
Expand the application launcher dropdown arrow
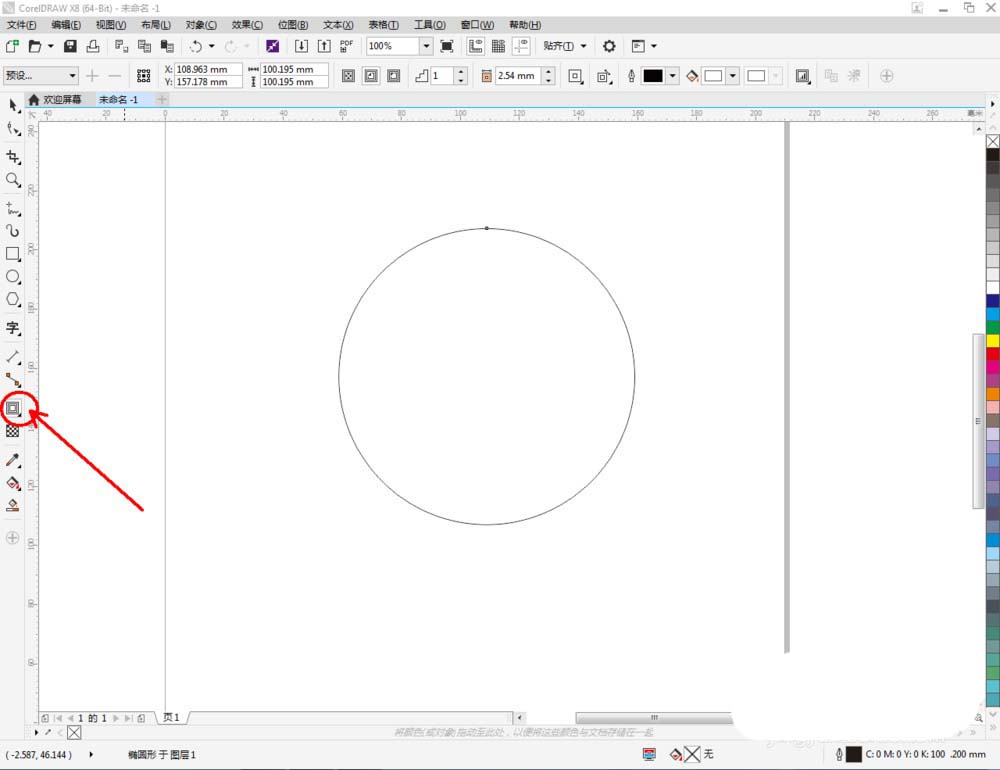pyautogui.click(x=654, y=46)
